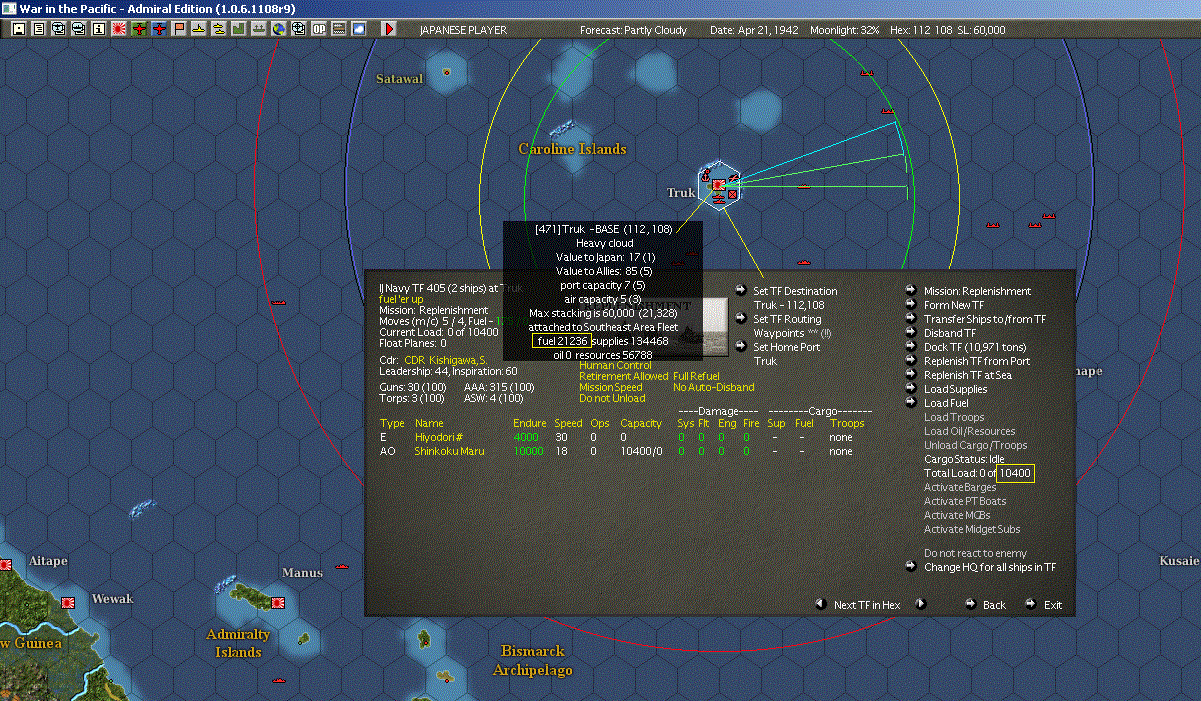The width and height of the screenshot is (1201, 701).
Task: Go to previous TF in hex arrow
Action: 820,604
